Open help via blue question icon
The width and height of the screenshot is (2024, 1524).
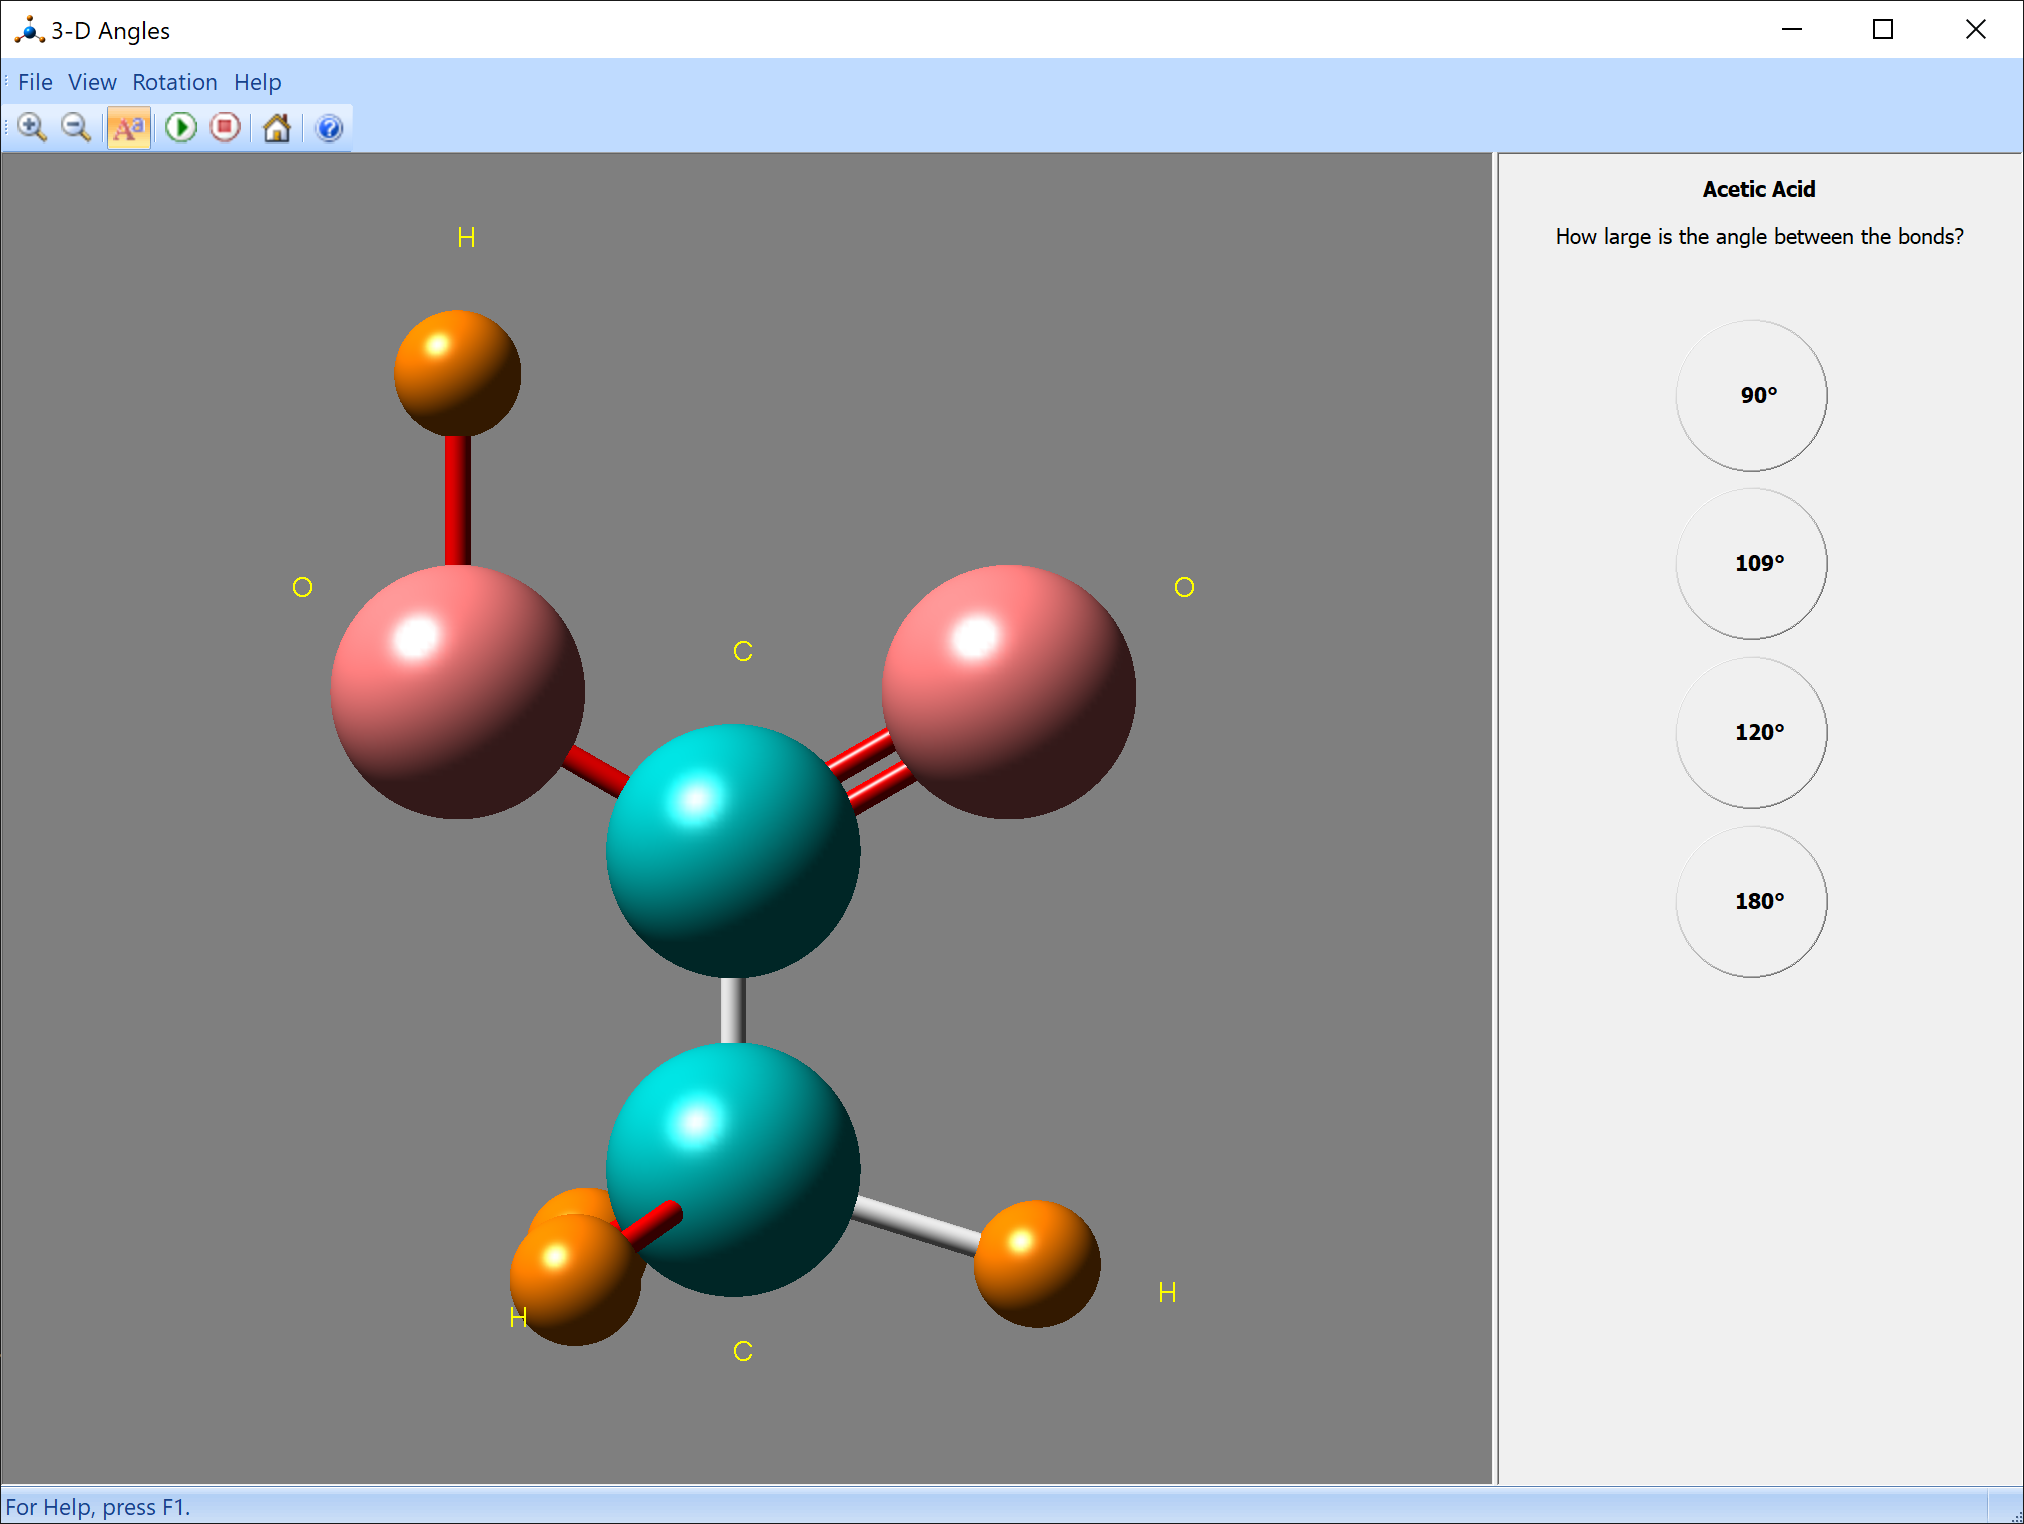(329, 128)
